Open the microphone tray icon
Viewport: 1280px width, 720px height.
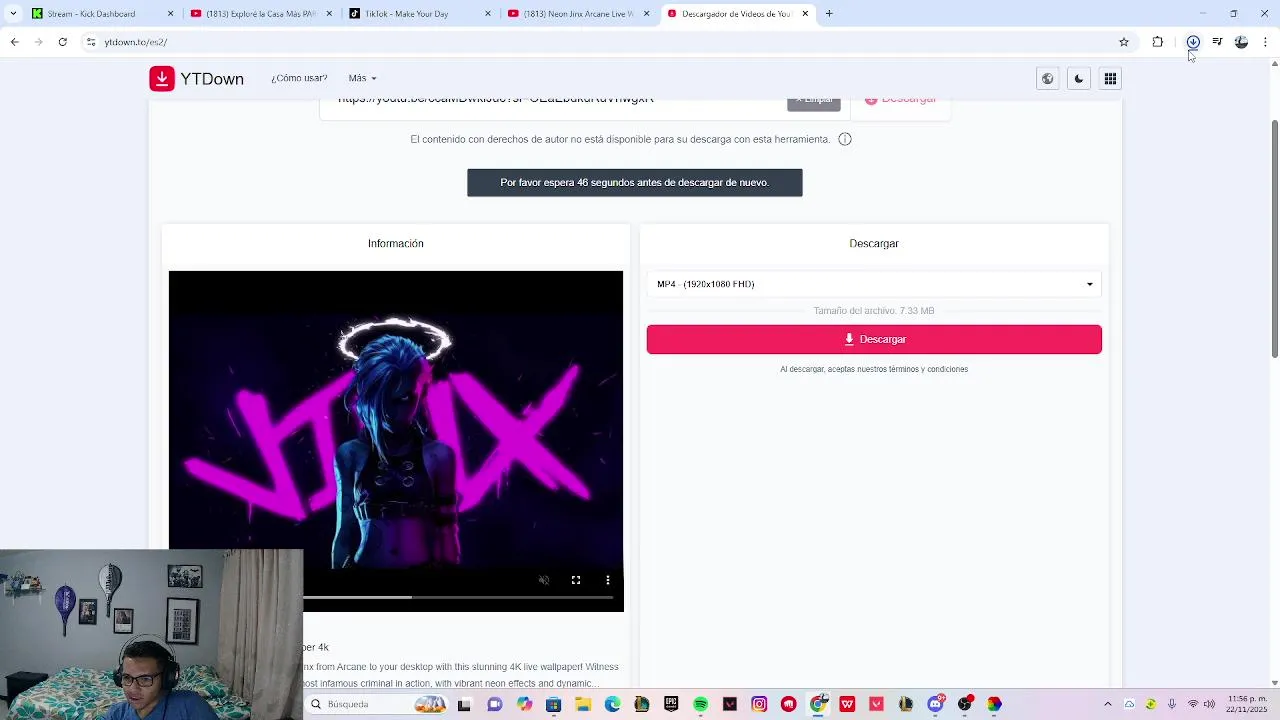(x=1172, y=704)
